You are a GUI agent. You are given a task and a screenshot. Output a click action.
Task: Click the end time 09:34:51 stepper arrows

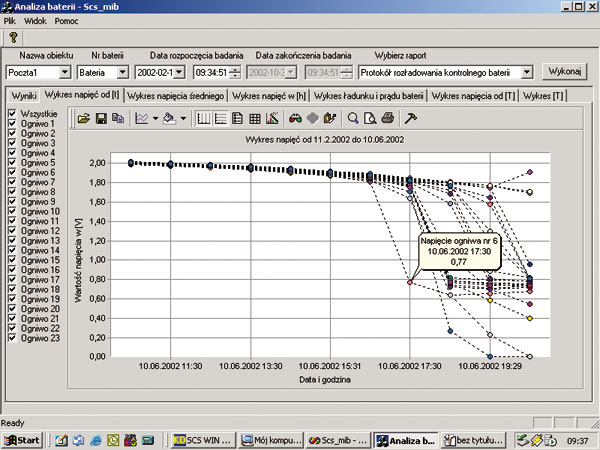(x=347, y=72)
